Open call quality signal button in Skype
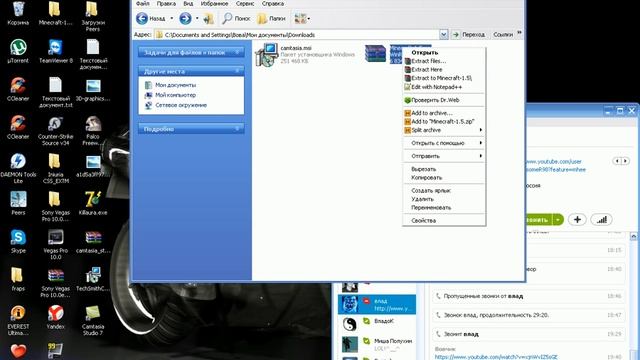 pos(602,220)
